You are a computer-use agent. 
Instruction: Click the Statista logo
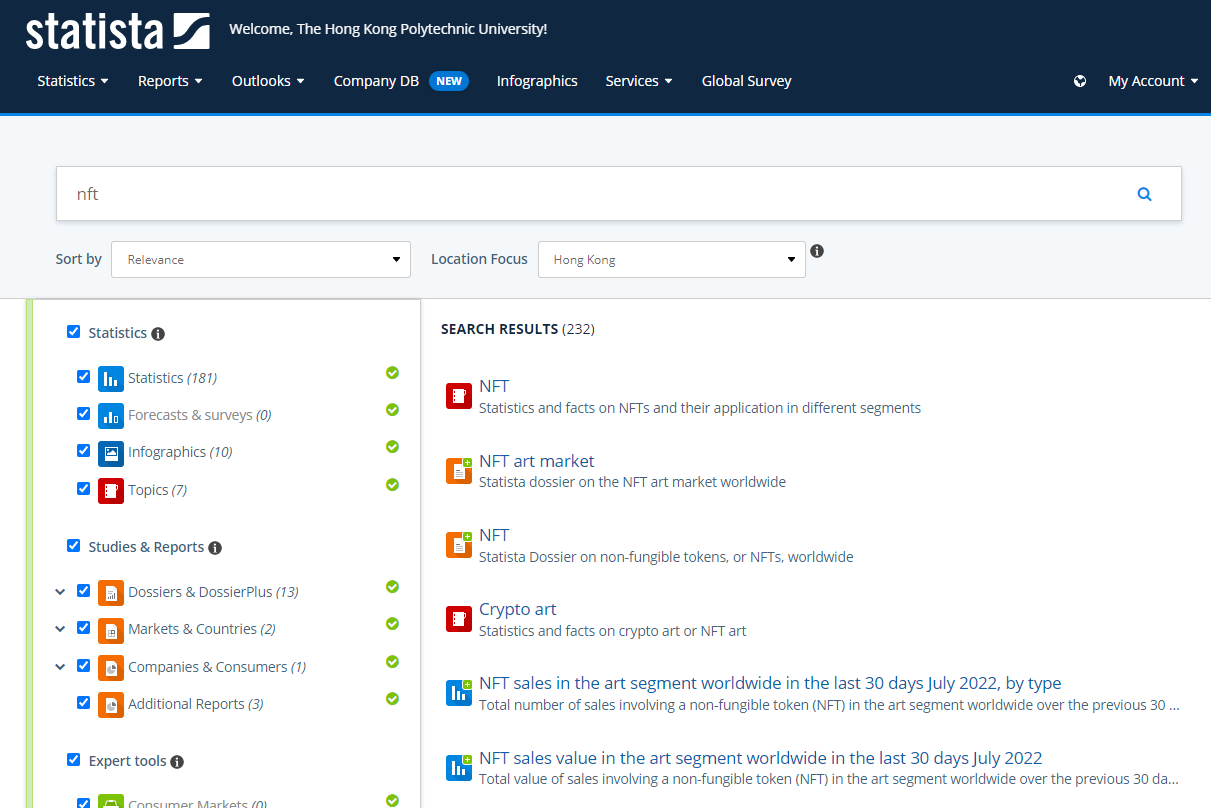point(118,31)
